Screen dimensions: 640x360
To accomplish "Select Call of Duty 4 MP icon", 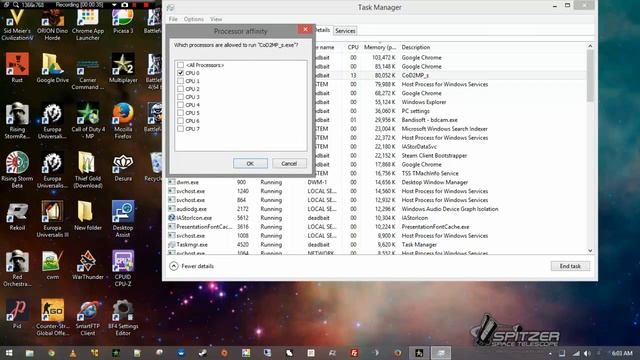I will (x=88, y=121).
